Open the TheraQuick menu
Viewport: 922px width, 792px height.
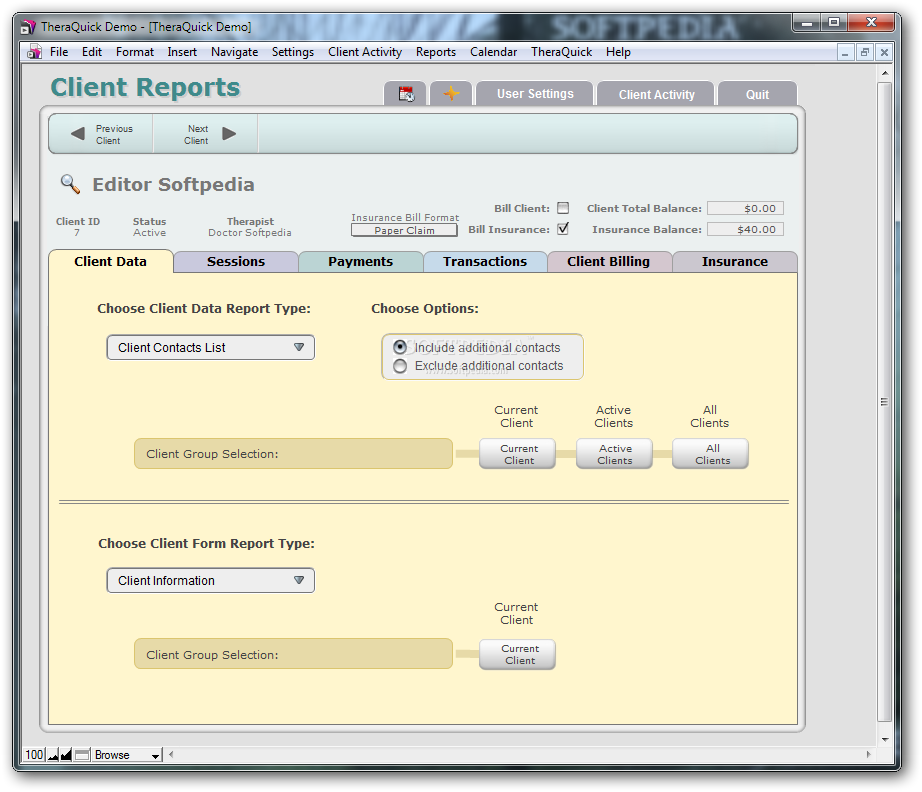pyautogui.click(x=562, y=52)
